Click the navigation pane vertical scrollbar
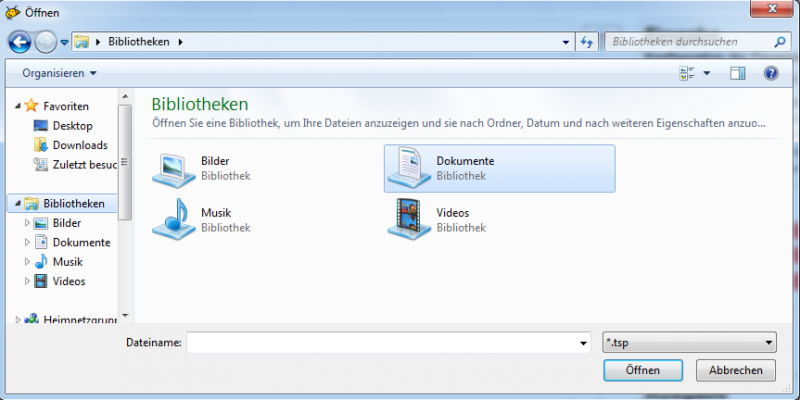 coord(125,160)
